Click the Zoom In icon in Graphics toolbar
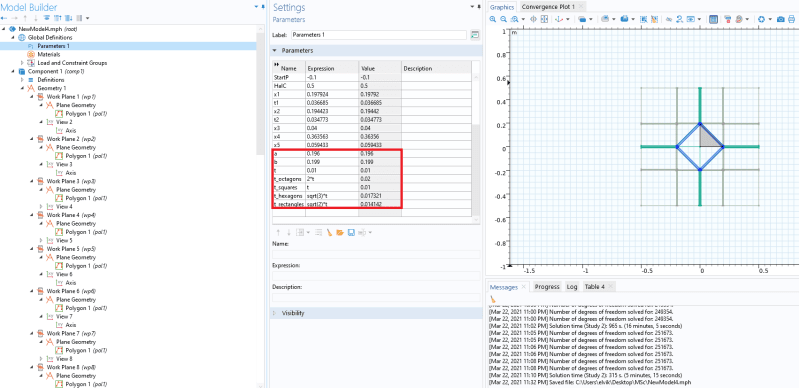This screenshot has height=388, width=800. tap(492, 19)
